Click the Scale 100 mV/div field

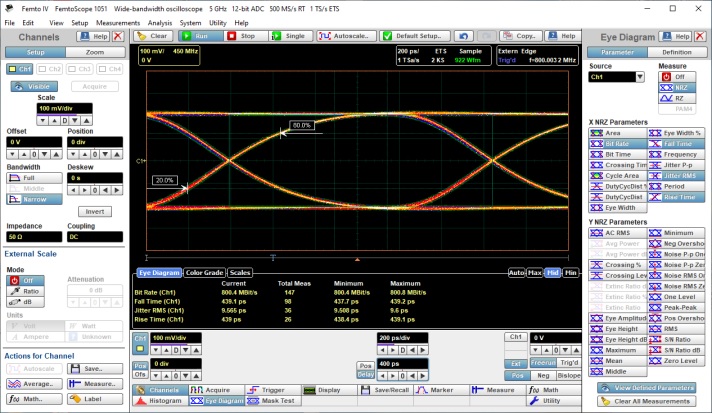pyautogui.click(x=65, y=107)
